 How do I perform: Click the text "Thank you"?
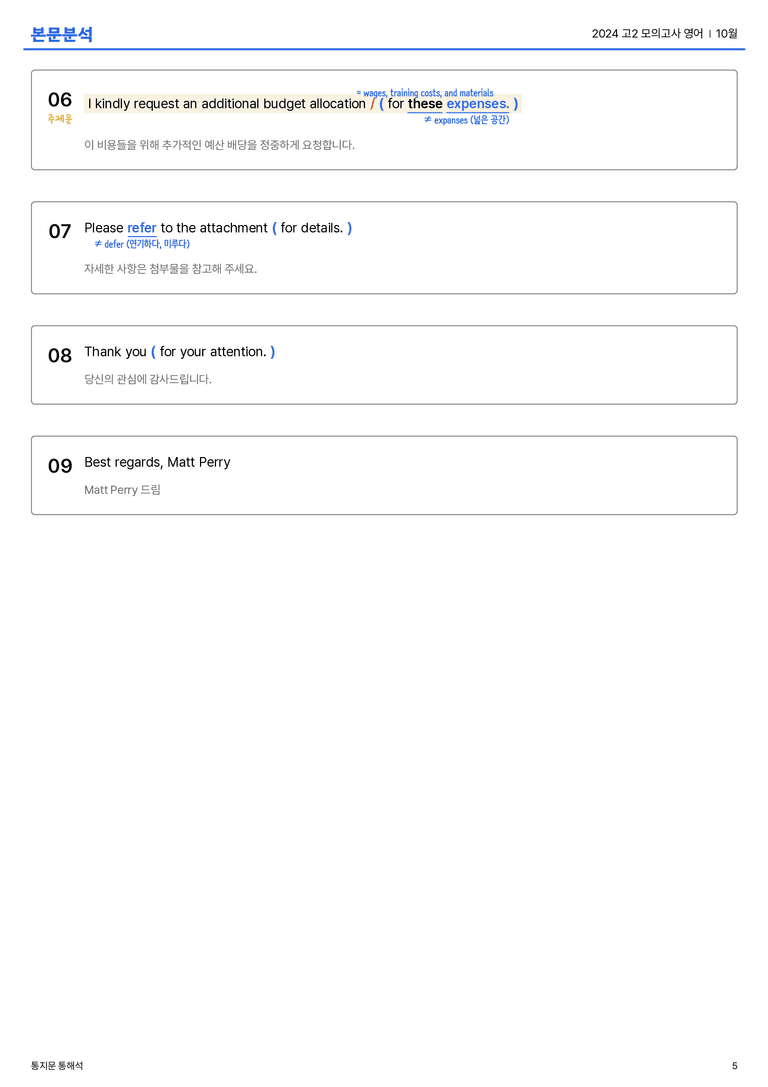click(x=116, y=352)
